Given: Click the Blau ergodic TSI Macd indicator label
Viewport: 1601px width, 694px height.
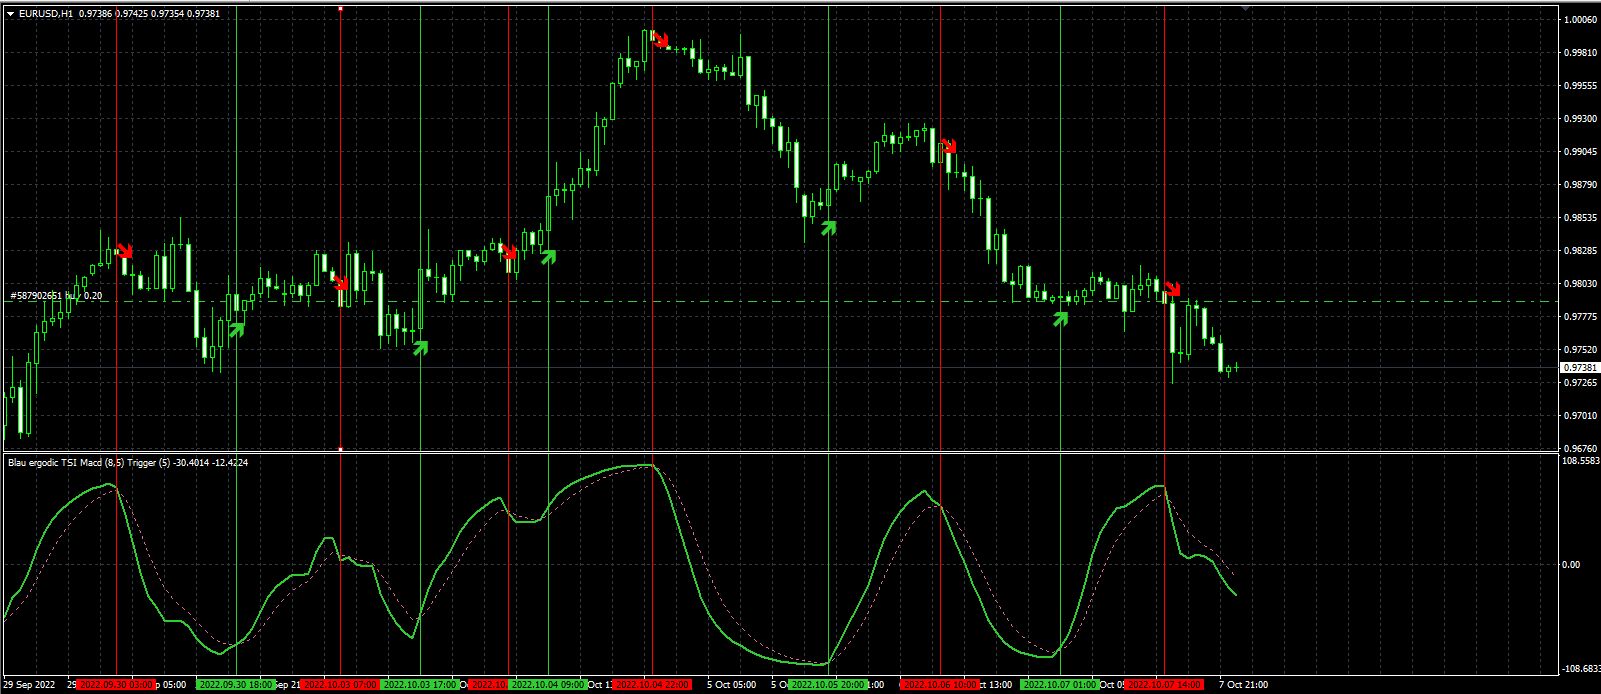Looking at the screenshot, I should coord(128,463).
